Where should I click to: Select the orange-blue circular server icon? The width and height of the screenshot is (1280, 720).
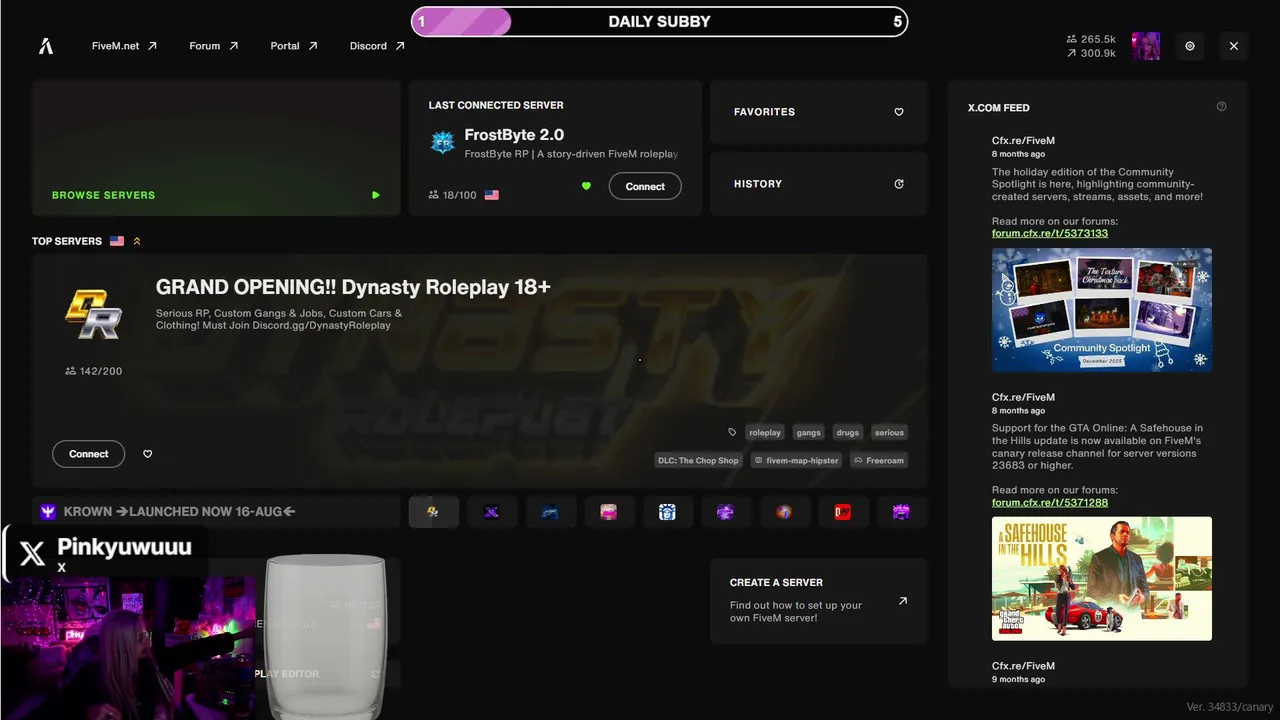pyautogui.click(x=784, y=512)
